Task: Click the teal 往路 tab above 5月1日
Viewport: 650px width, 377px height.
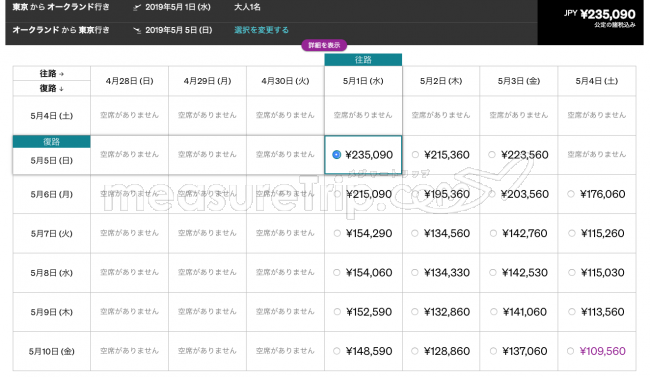Action: [x=363, y=60]
